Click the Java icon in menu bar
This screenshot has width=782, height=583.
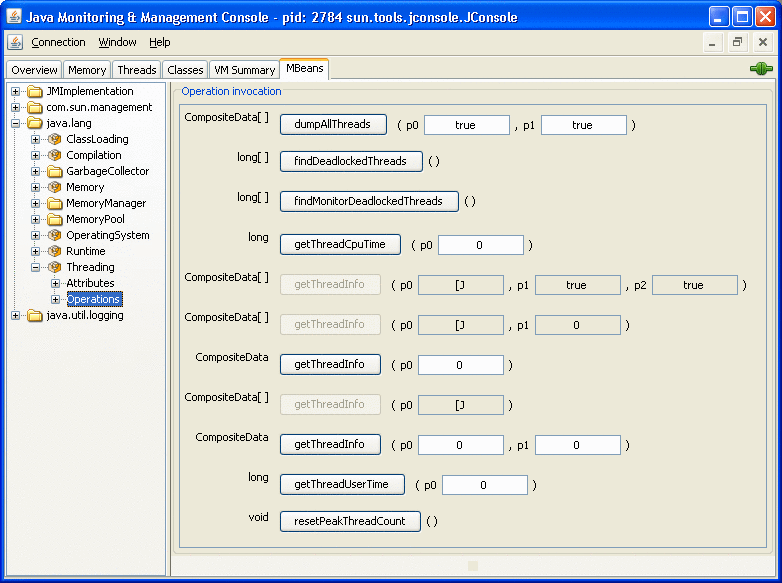pyautogui.click(x=15, y=42)
